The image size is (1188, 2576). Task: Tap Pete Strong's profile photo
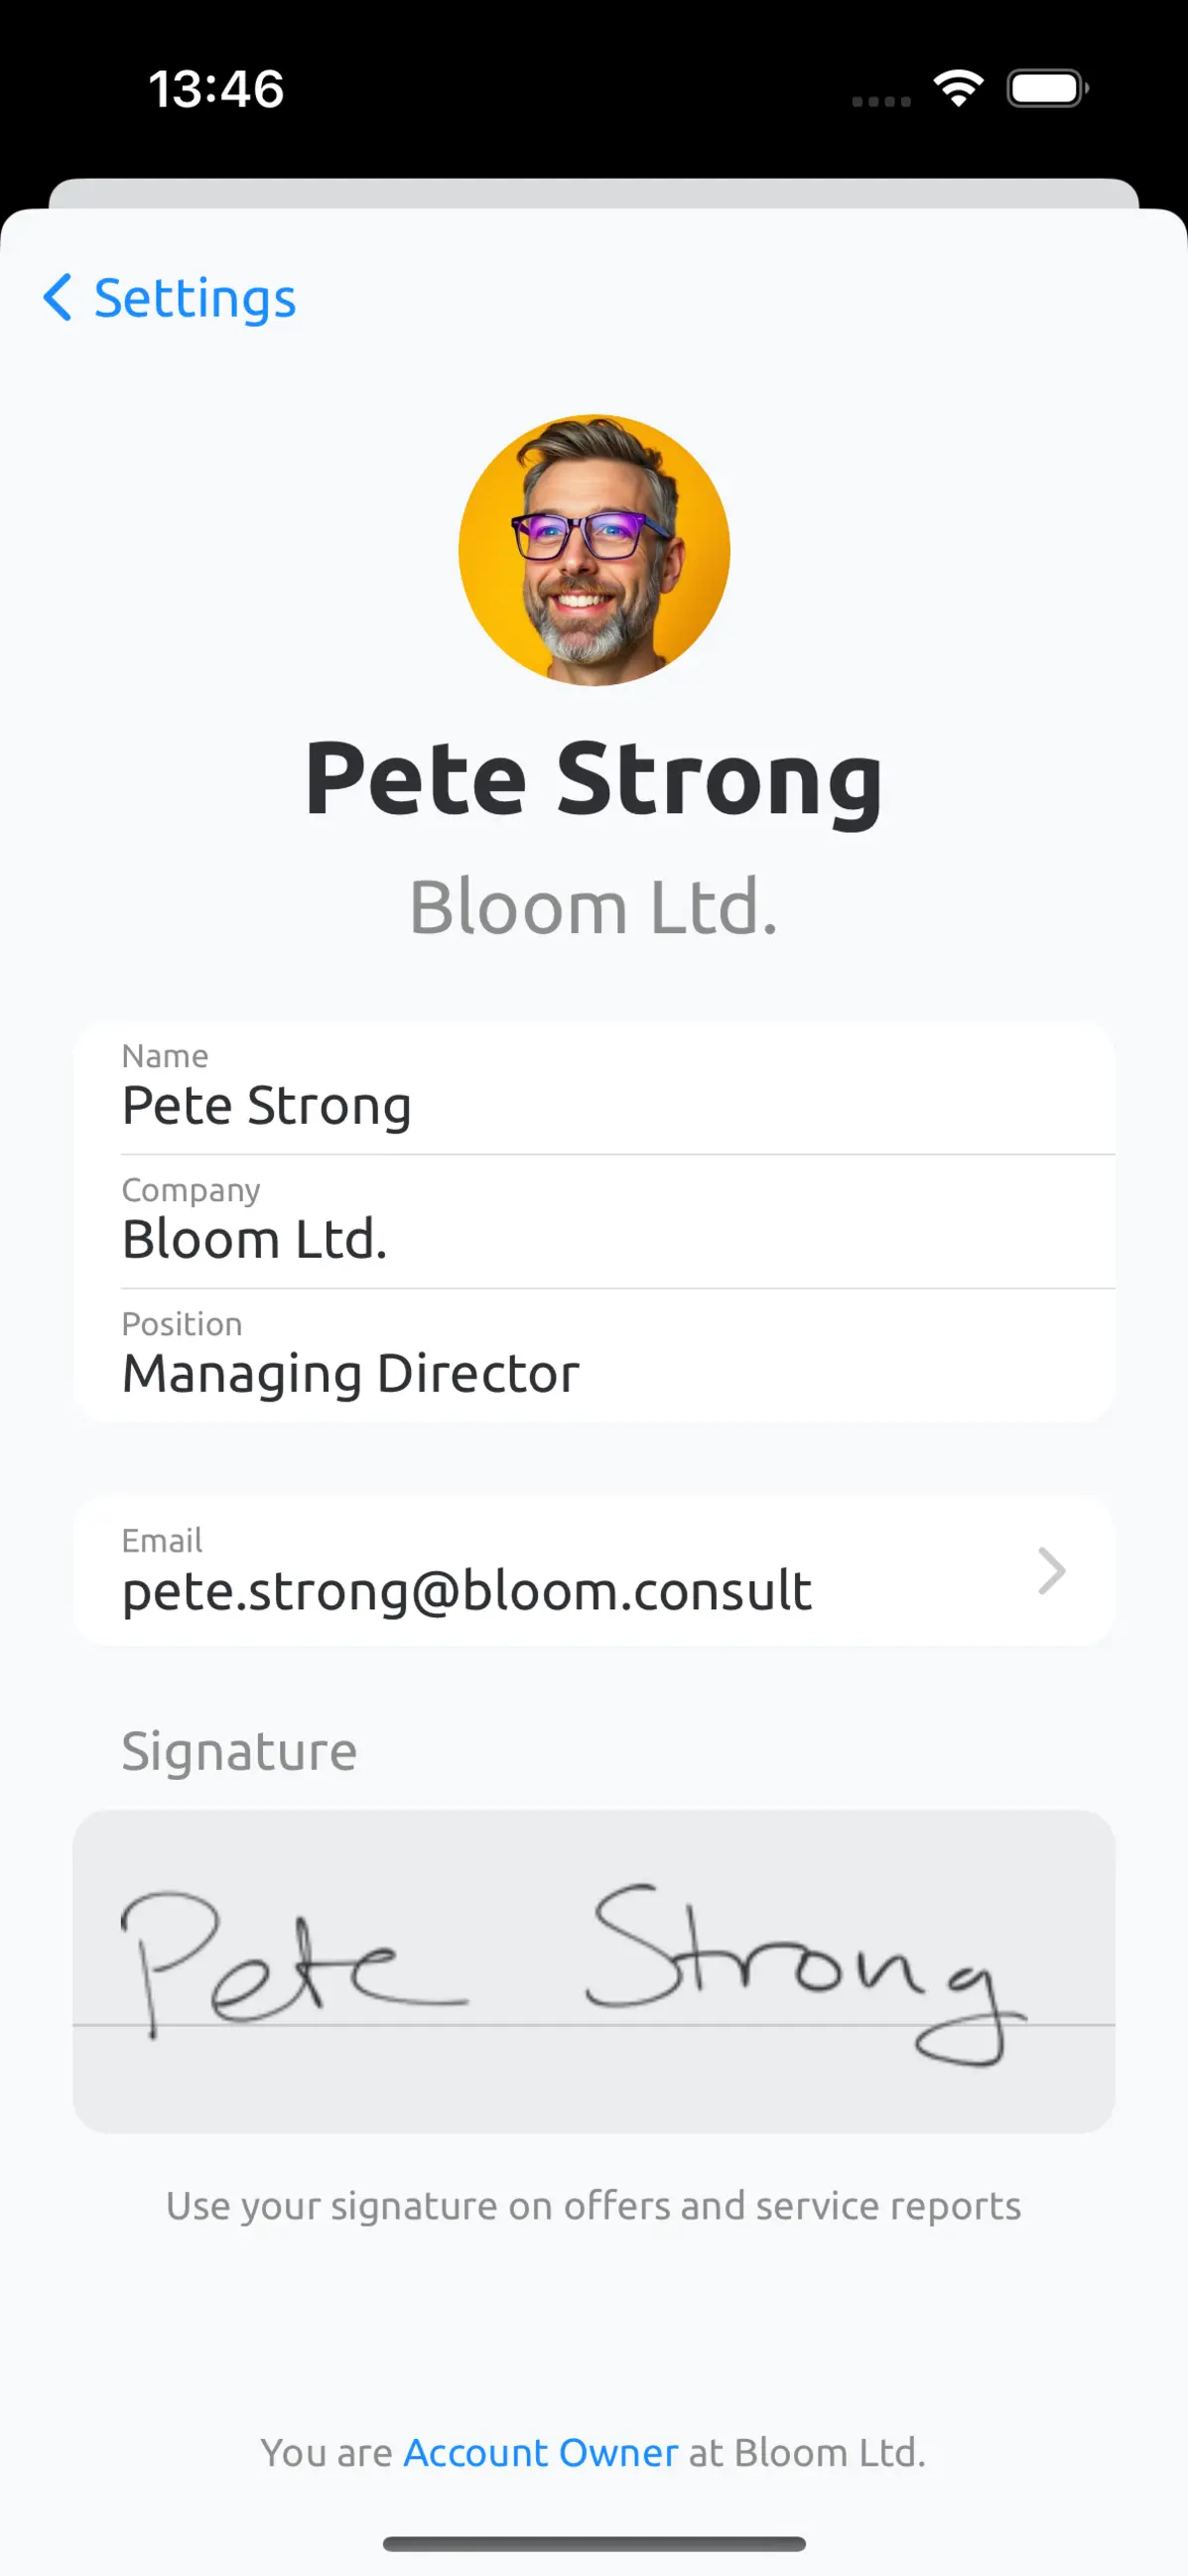pyautogui.click(x=594, y=550)
